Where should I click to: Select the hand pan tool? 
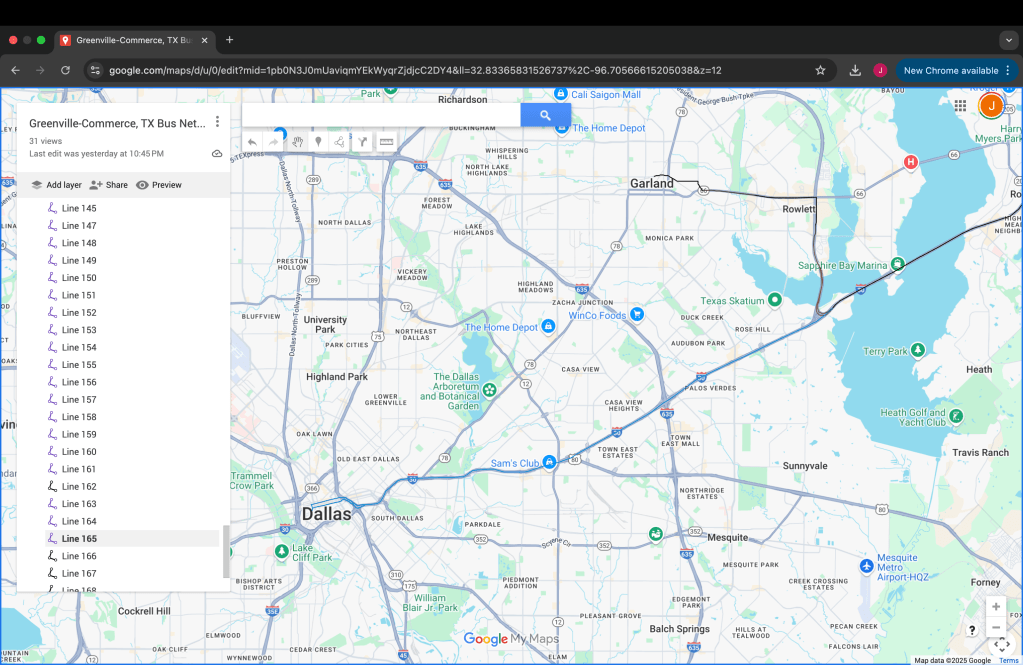click(298, 142)
